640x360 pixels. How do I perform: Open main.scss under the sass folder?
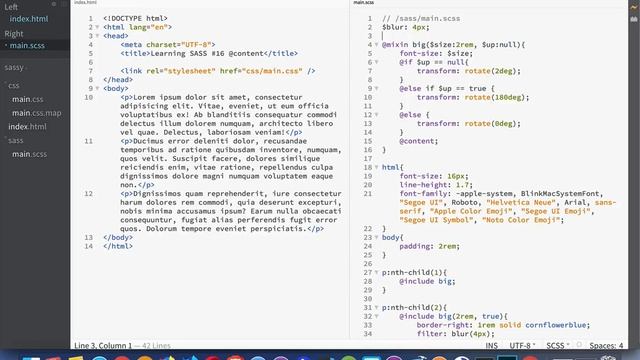29,154
